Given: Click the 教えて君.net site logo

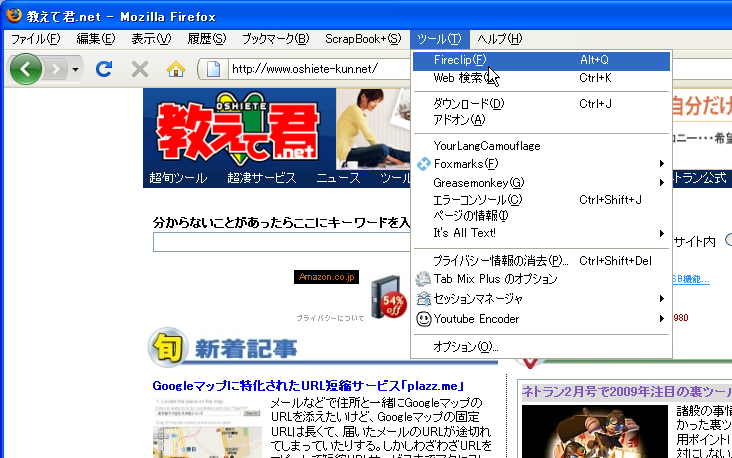Looking at the screenshot, I should (x=239, y=129).
